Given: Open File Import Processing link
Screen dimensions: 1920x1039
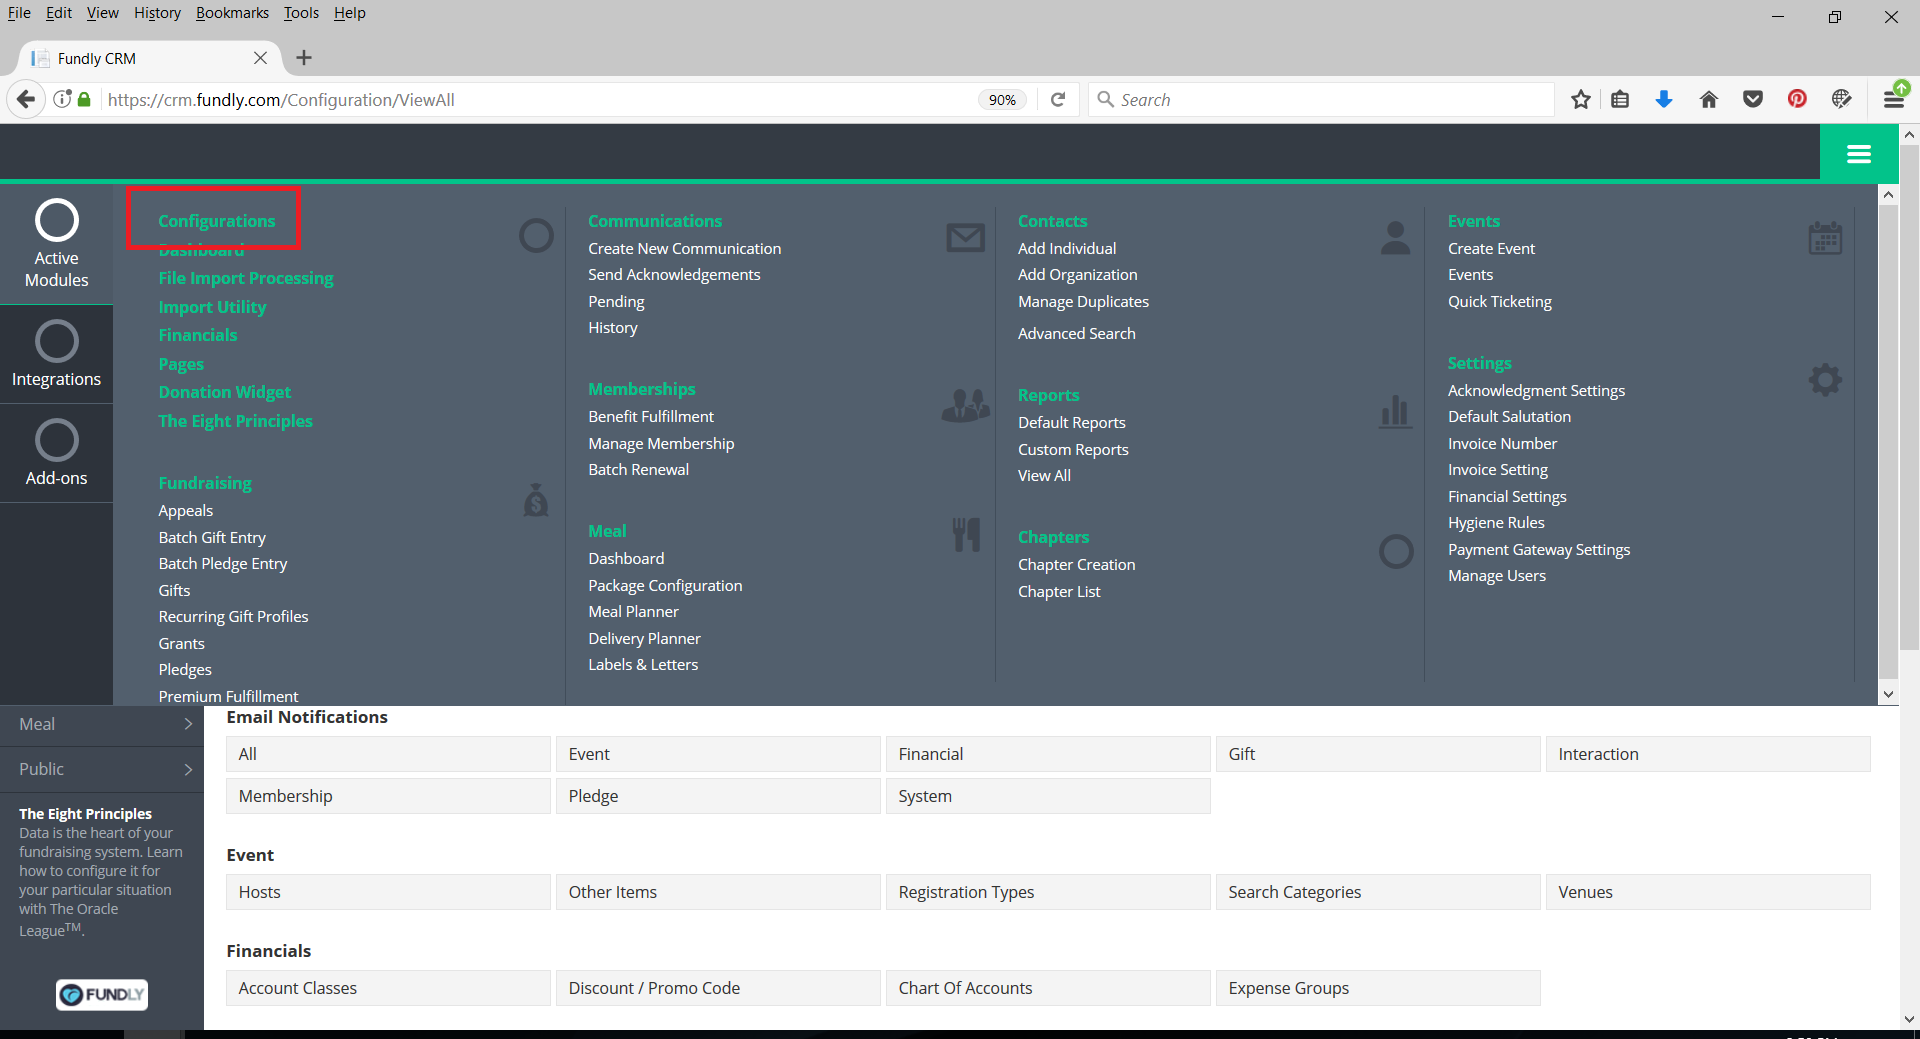Looking at the screenshot, I should [246, 278].
